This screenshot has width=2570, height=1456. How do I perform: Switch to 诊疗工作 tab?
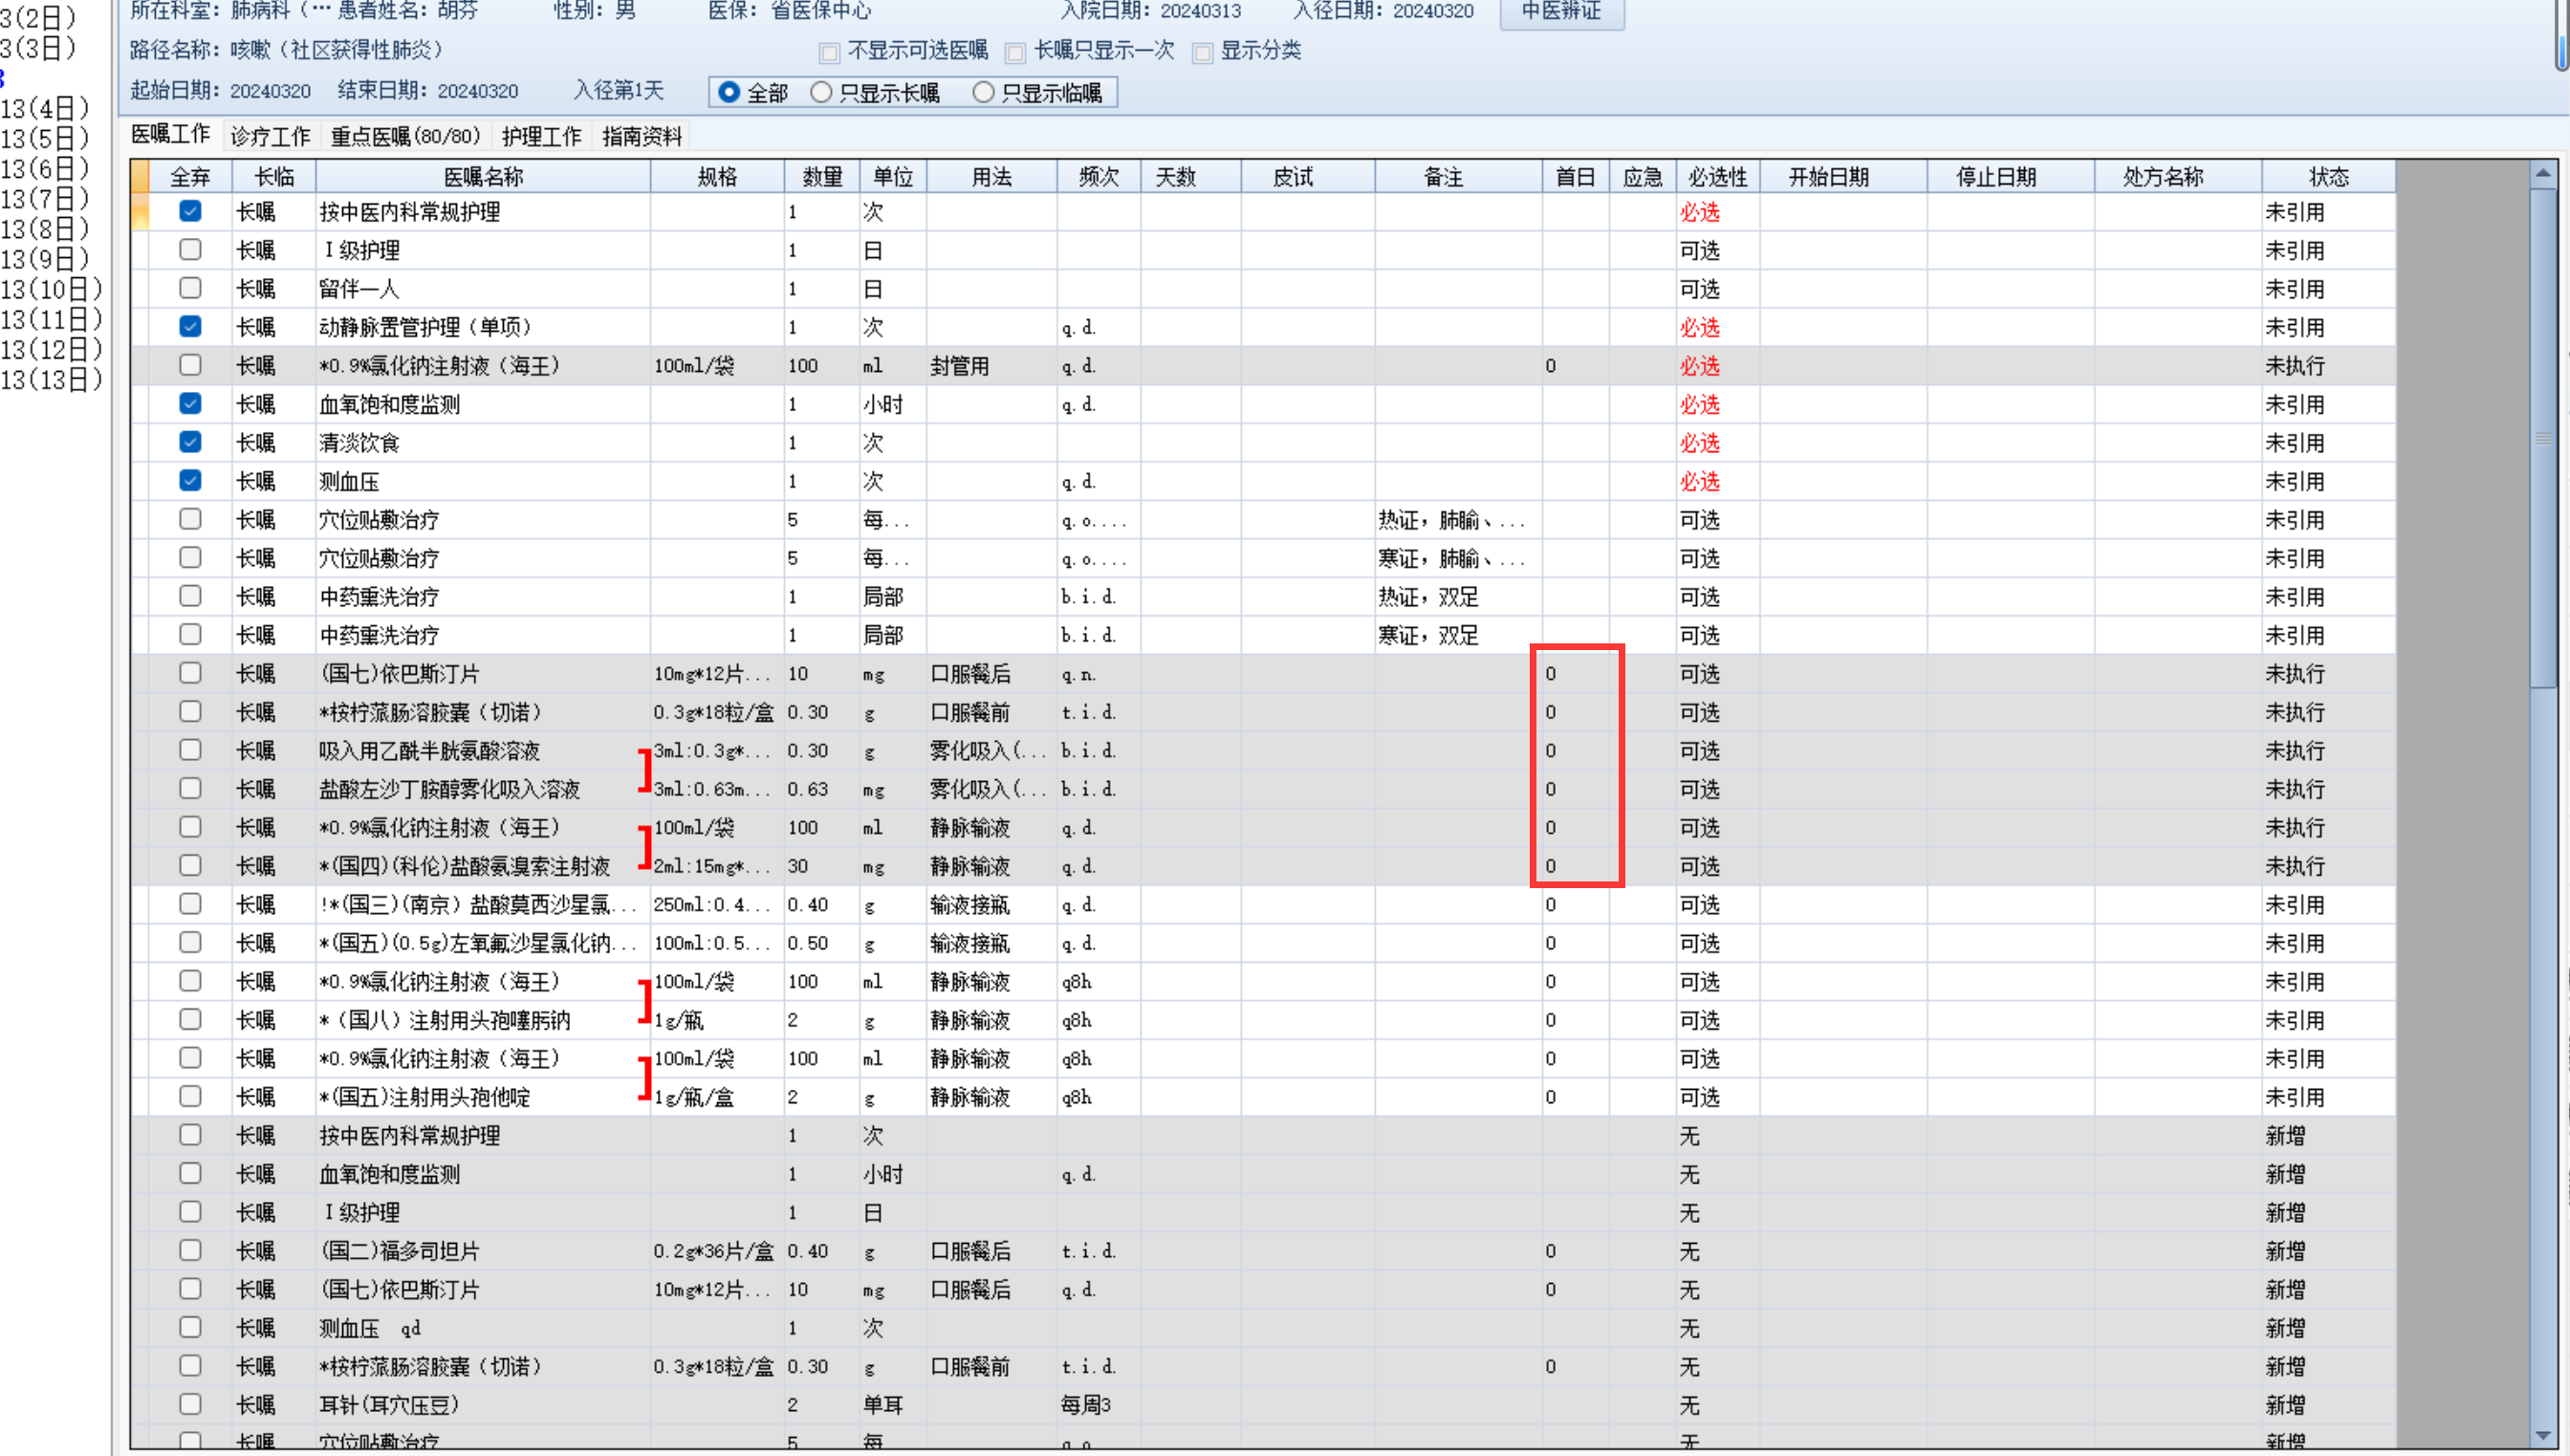pos(270,136)
